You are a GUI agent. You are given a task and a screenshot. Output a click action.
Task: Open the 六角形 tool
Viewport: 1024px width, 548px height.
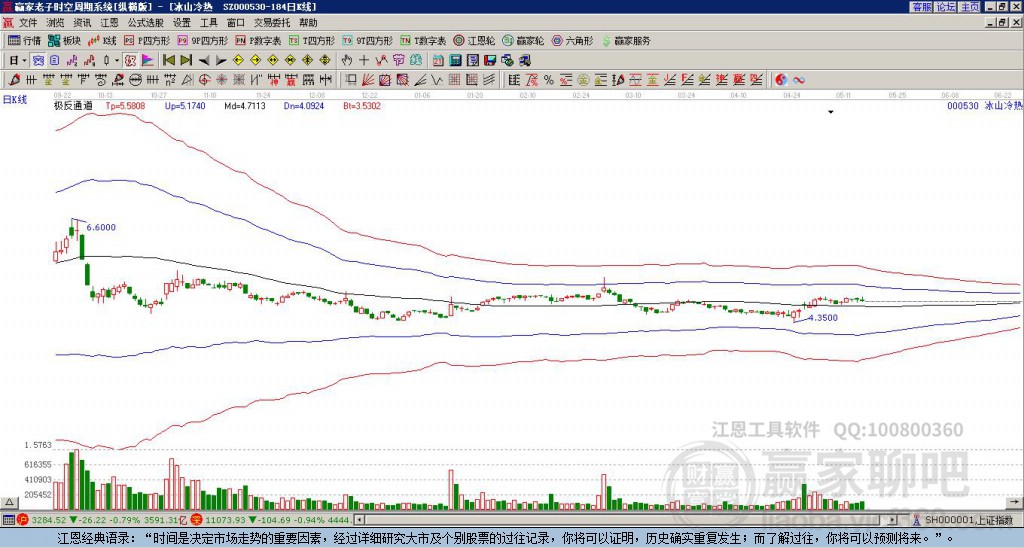(x=573, y=40)
